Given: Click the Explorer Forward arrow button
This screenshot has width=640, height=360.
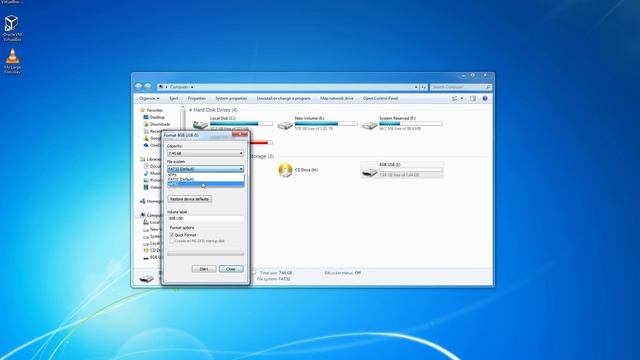Looking at the screenshot, I should pos(148,87).
